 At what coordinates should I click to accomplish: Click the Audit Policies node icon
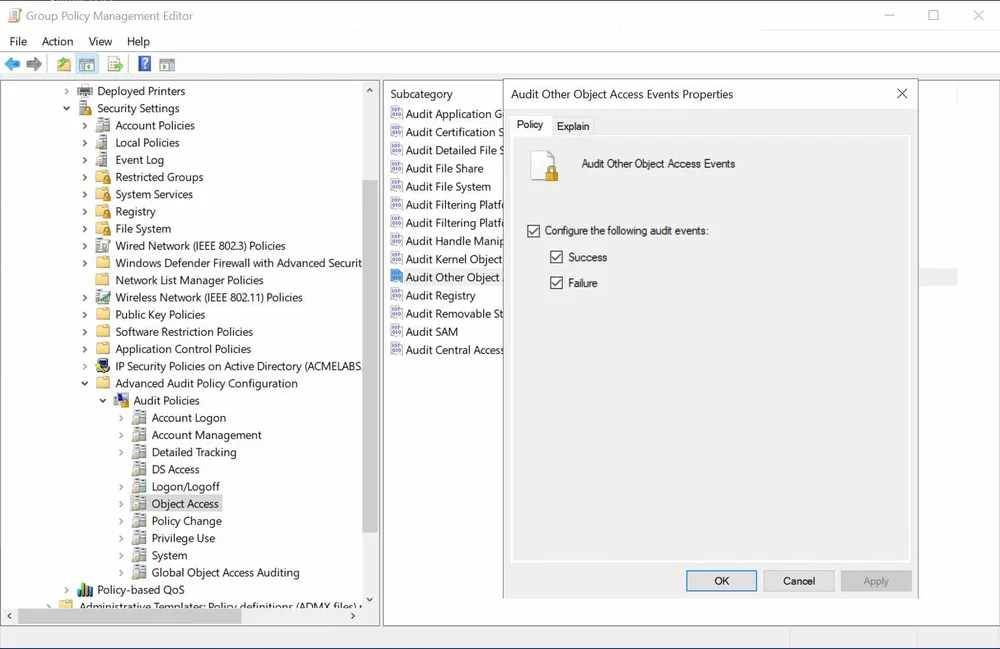(x=121, y=400)
